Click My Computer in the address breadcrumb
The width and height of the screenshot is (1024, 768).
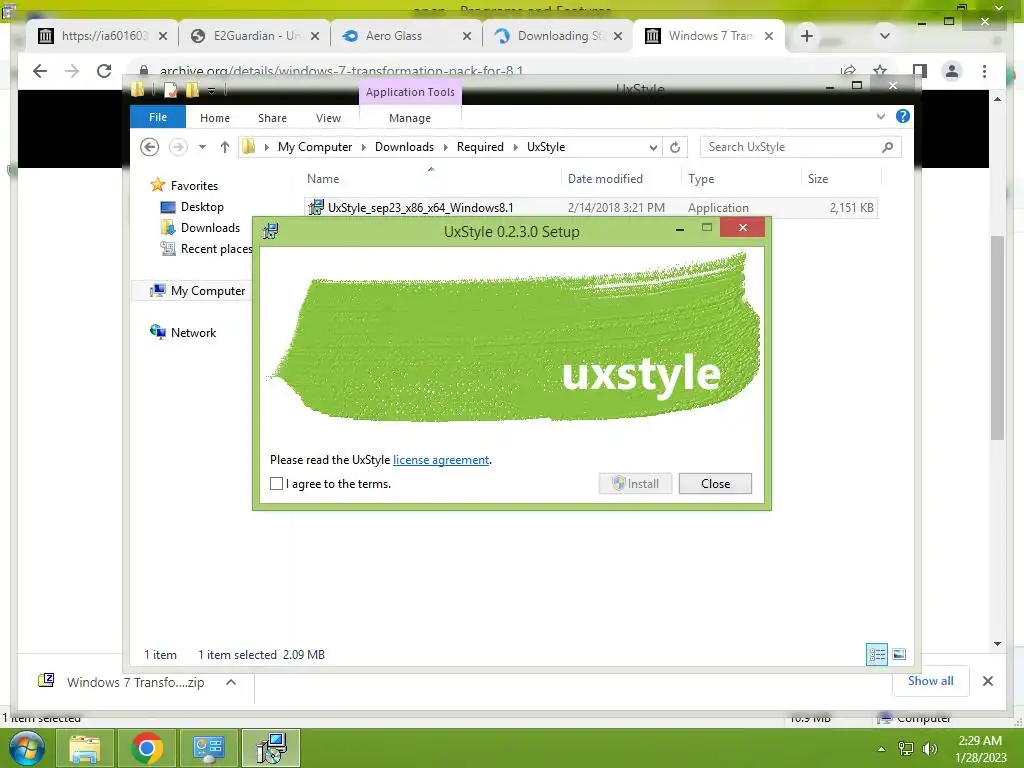pos(315,147)
